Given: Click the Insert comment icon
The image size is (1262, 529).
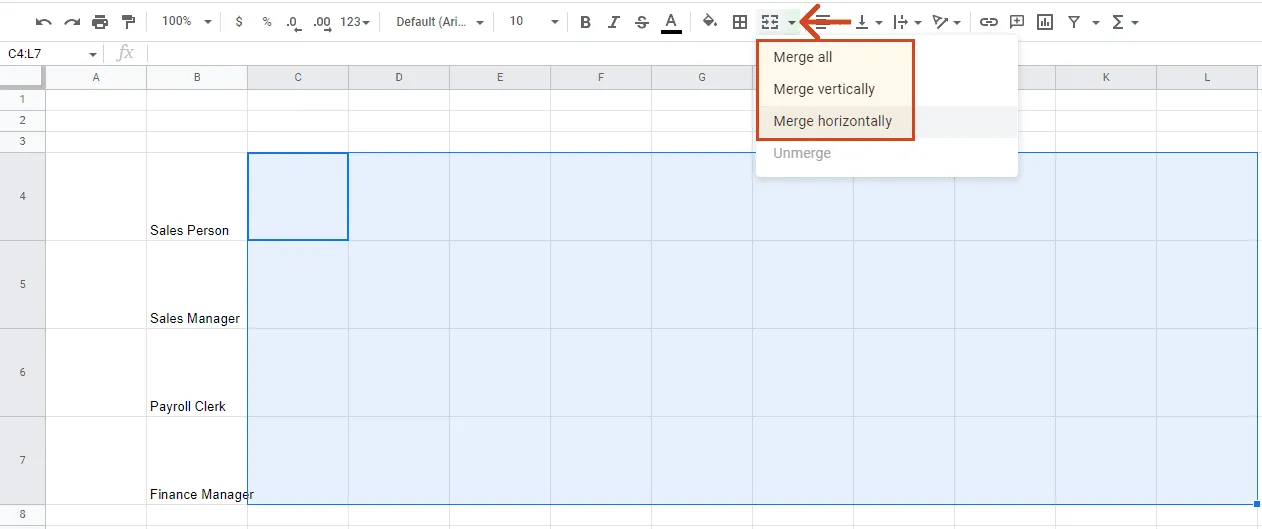Looking at the screenshot, I should click(1017, 22).
